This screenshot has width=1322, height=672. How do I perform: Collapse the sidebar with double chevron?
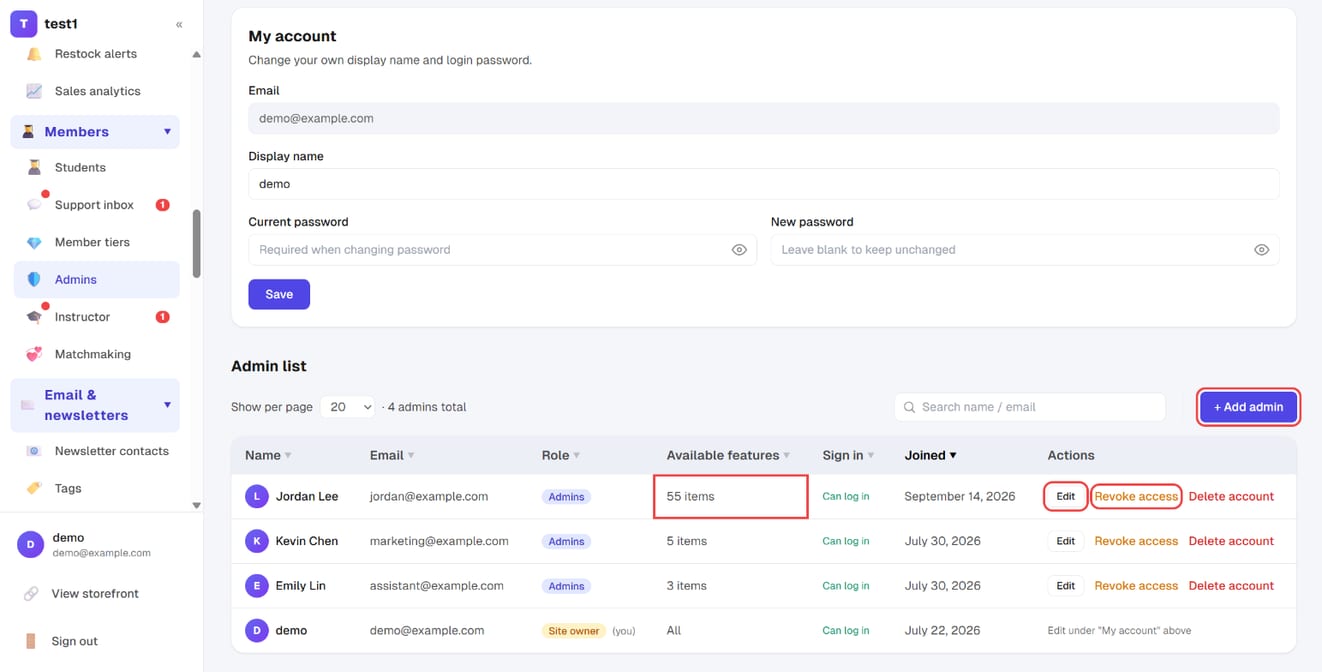pyautogui.click(x=179, y=24)
